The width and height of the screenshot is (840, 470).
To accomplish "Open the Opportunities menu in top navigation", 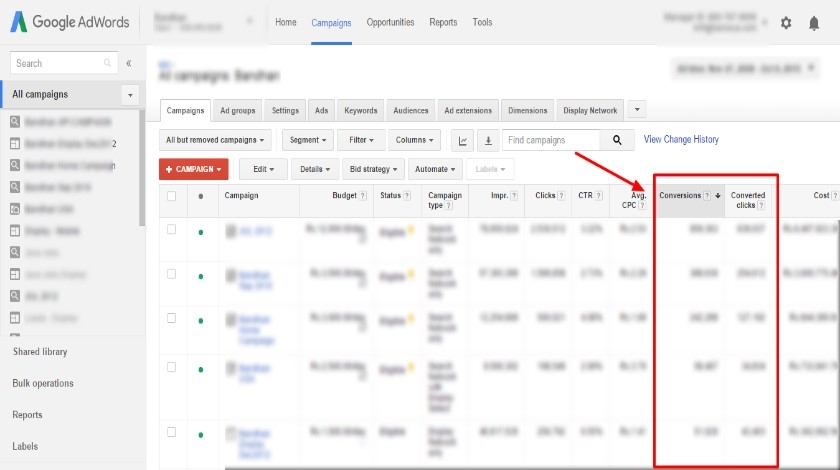I will tap(390, 22).
